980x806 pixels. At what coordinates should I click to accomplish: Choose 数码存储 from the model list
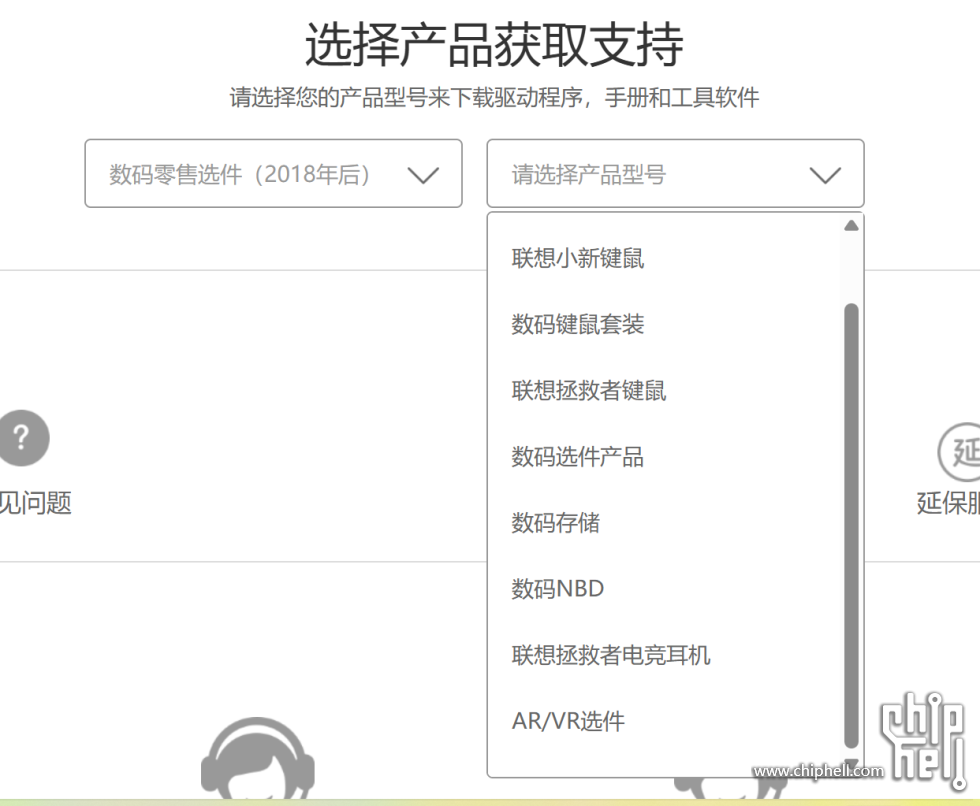click(556, 523)
